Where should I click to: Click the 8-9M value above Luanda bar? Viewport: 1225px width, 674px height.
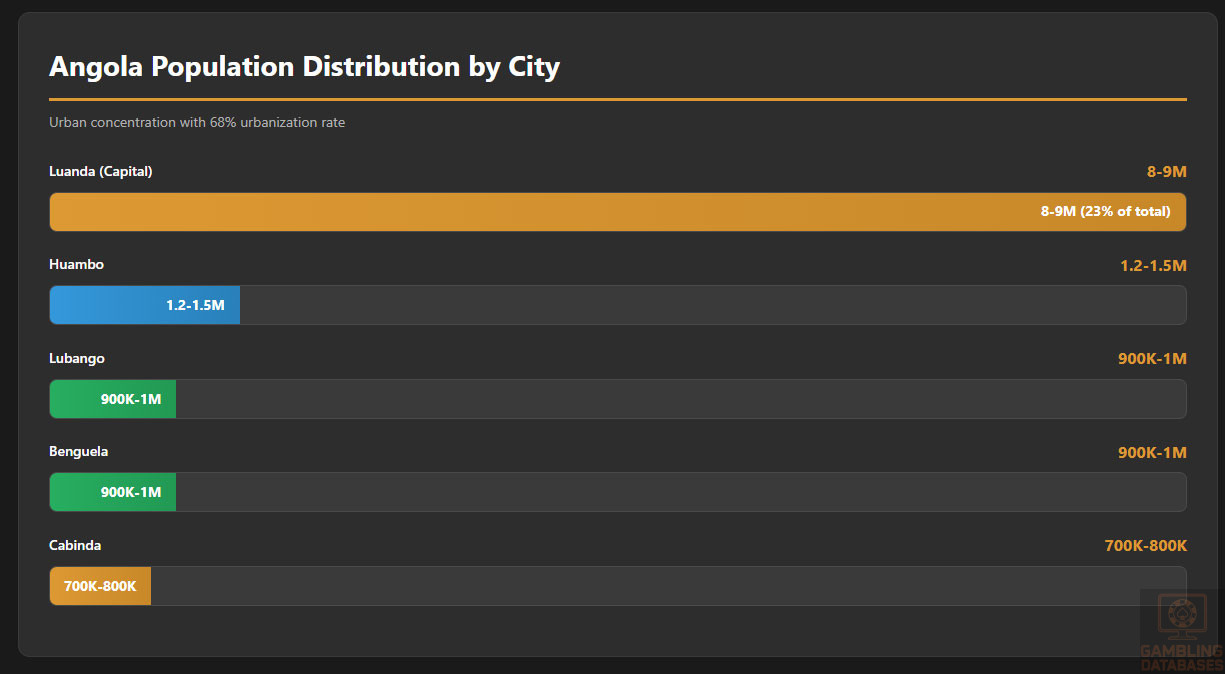point(1166,172)
